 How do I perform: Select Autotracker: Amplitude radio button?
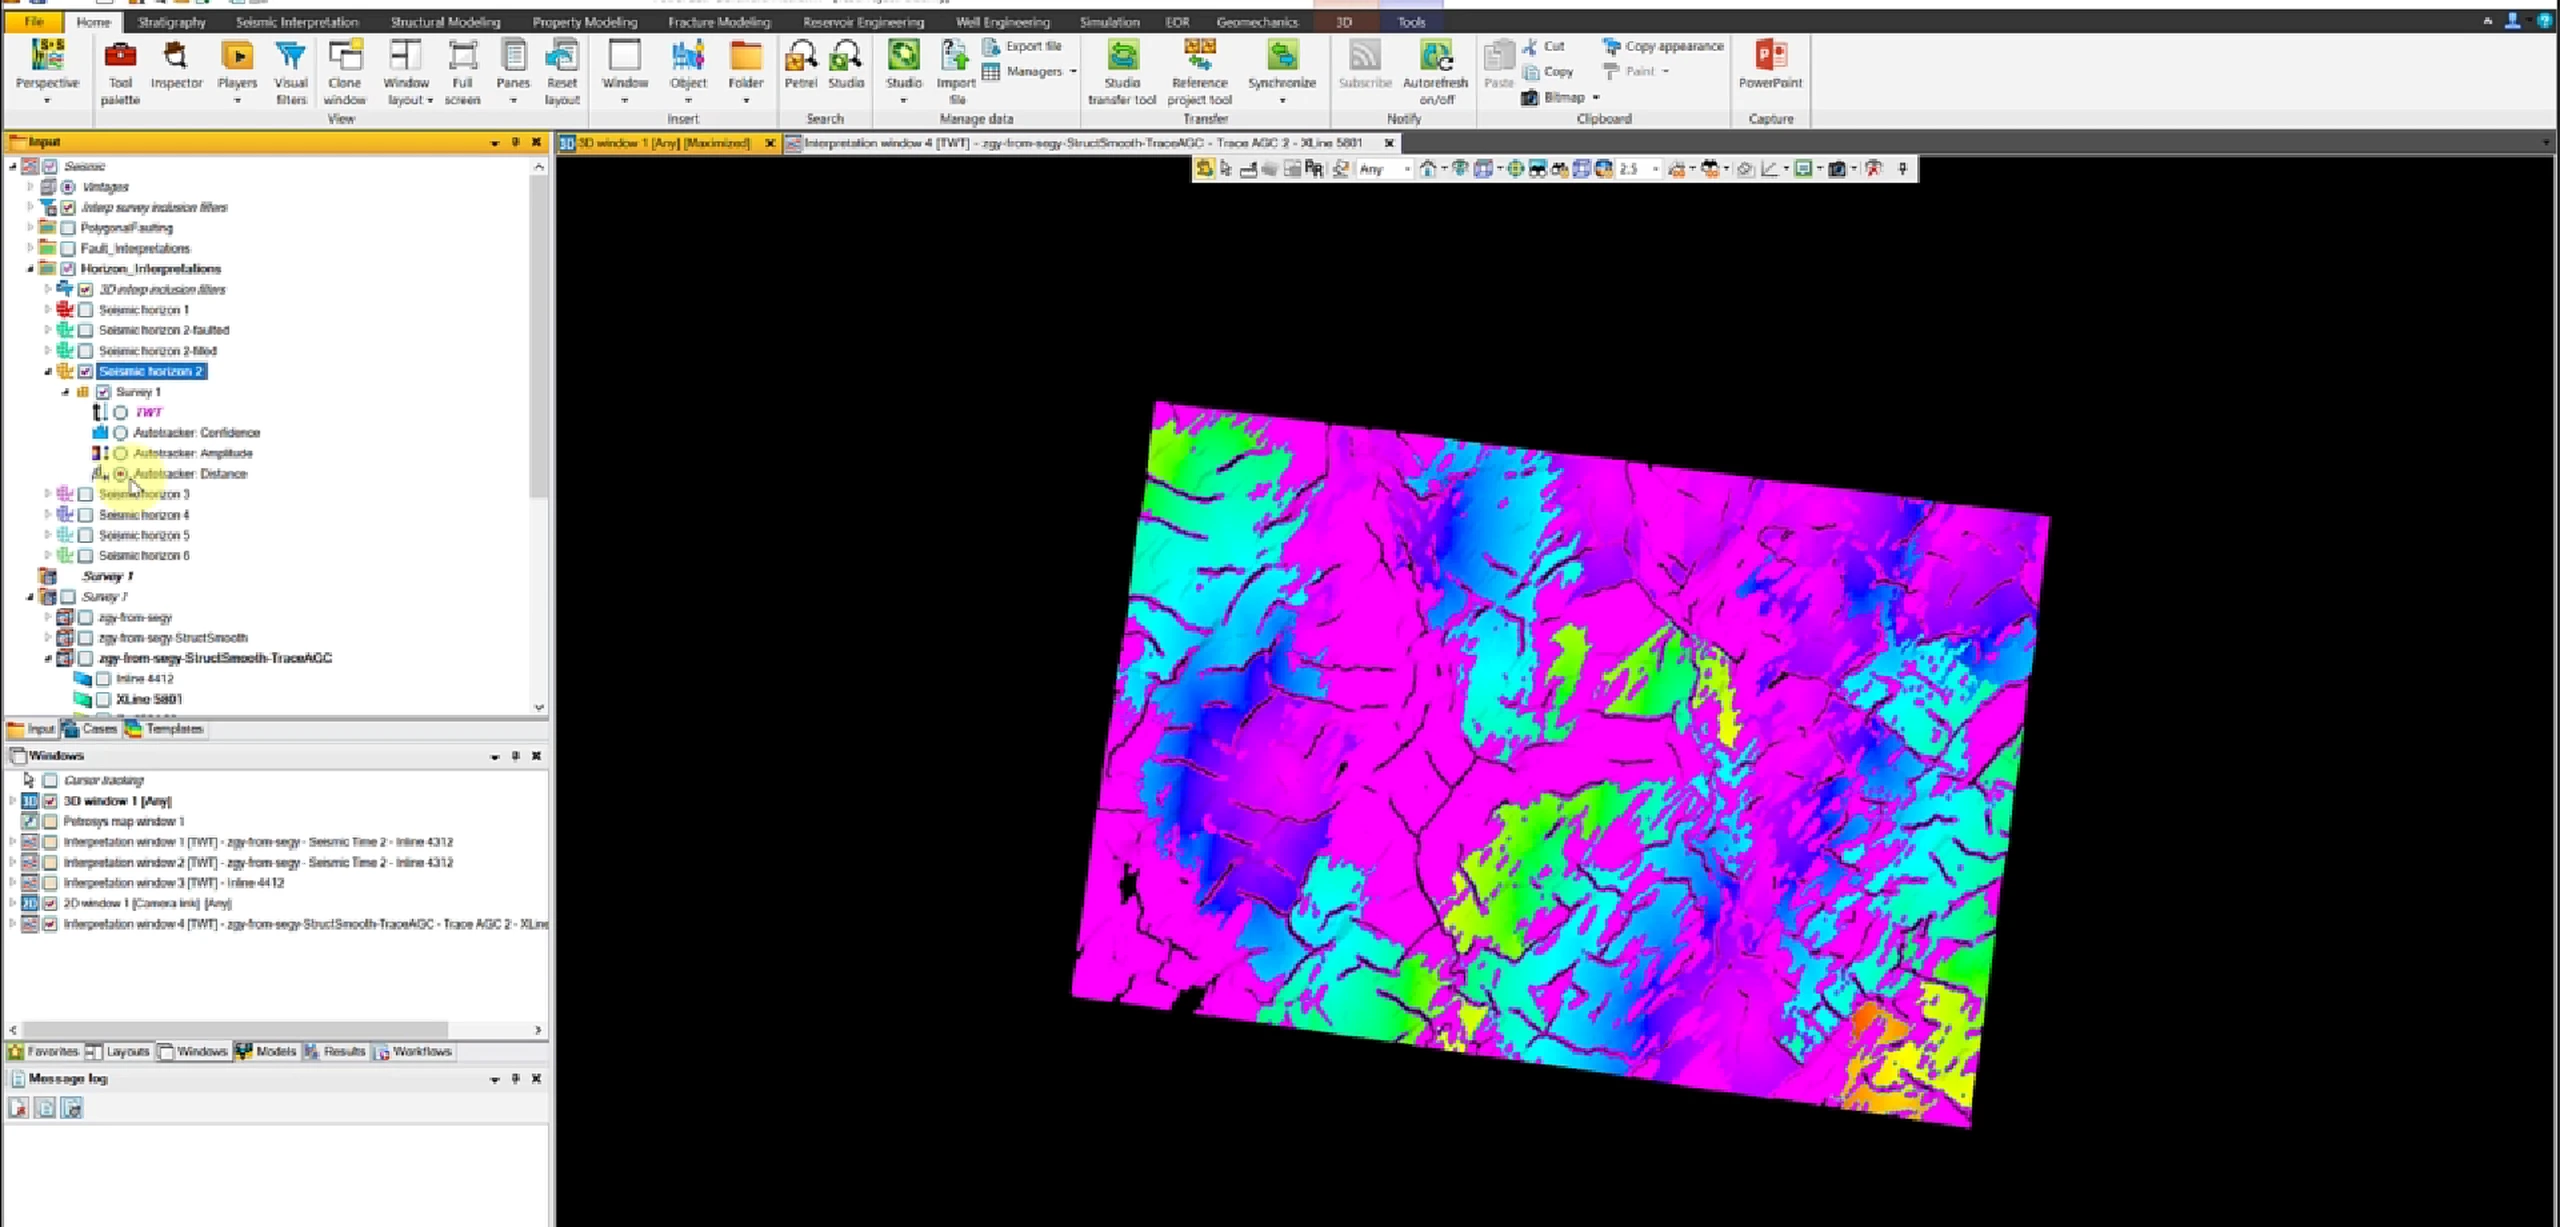(120, 453)
